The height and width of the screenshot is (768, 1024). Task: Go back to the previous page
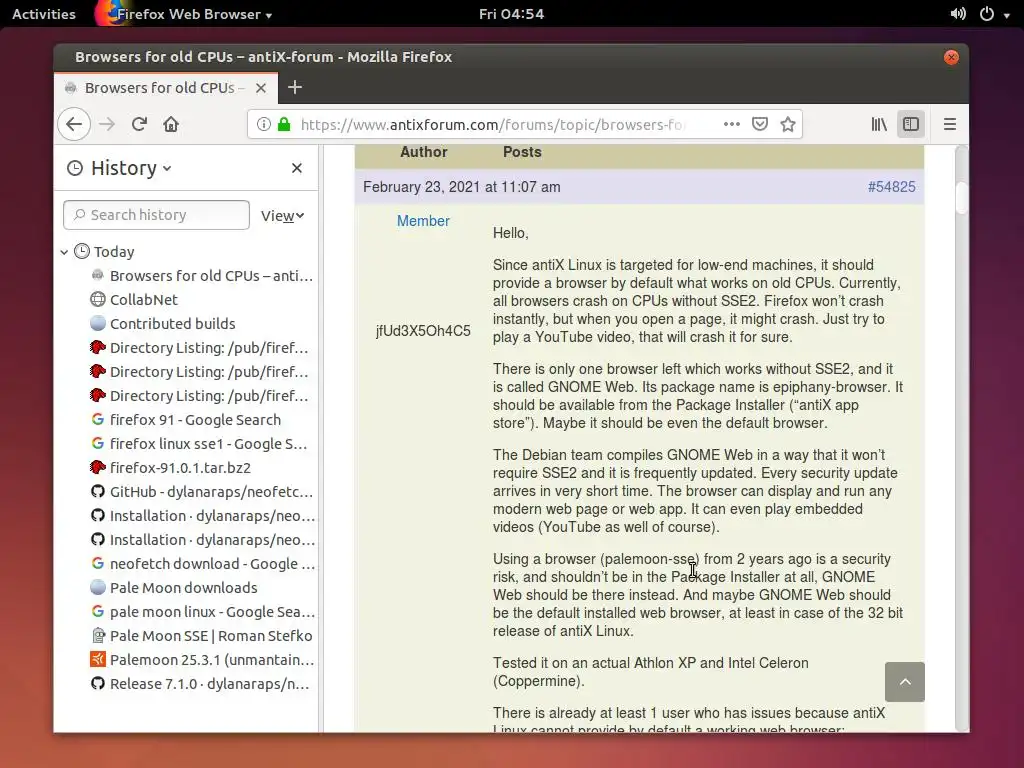[x=74, y=124]
